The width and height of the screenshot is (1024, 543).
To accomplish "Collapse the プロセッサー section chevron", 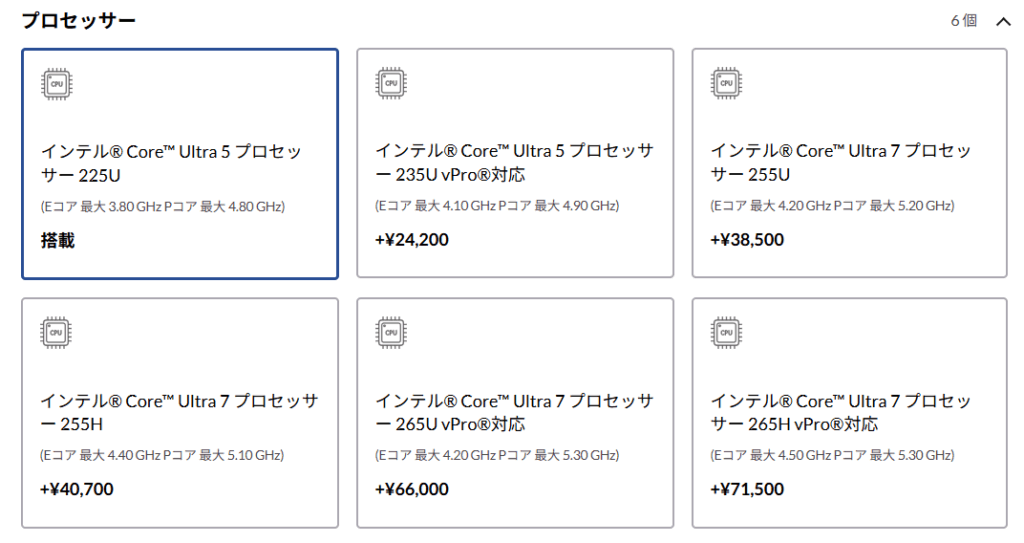I will tap(1004, 21).
